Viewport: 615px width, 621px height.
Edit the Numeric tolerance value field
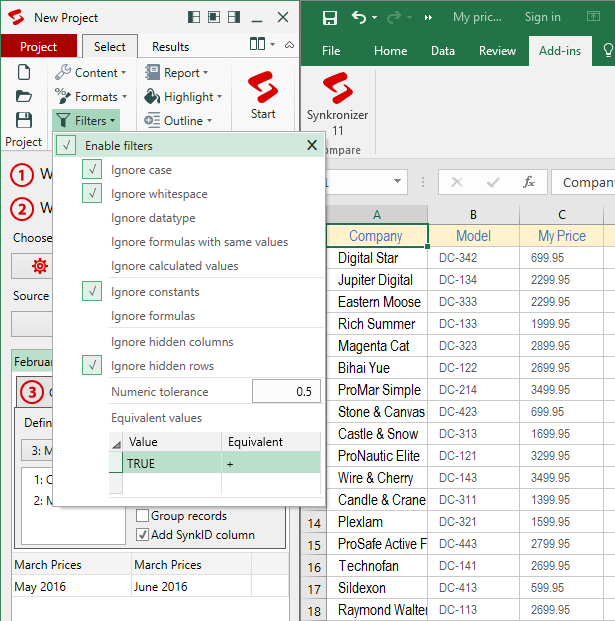coord(286,391)
